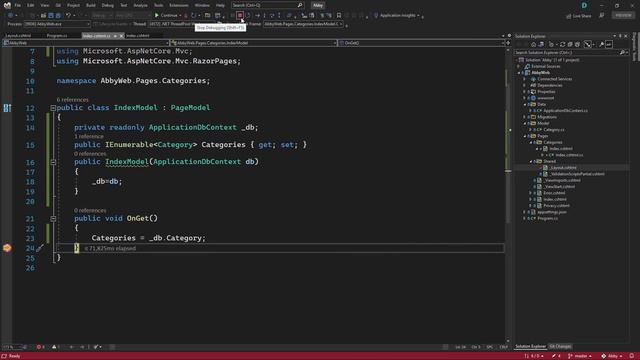Open the Extensions menu
640x360 pixels.
(x=179, y=5)
